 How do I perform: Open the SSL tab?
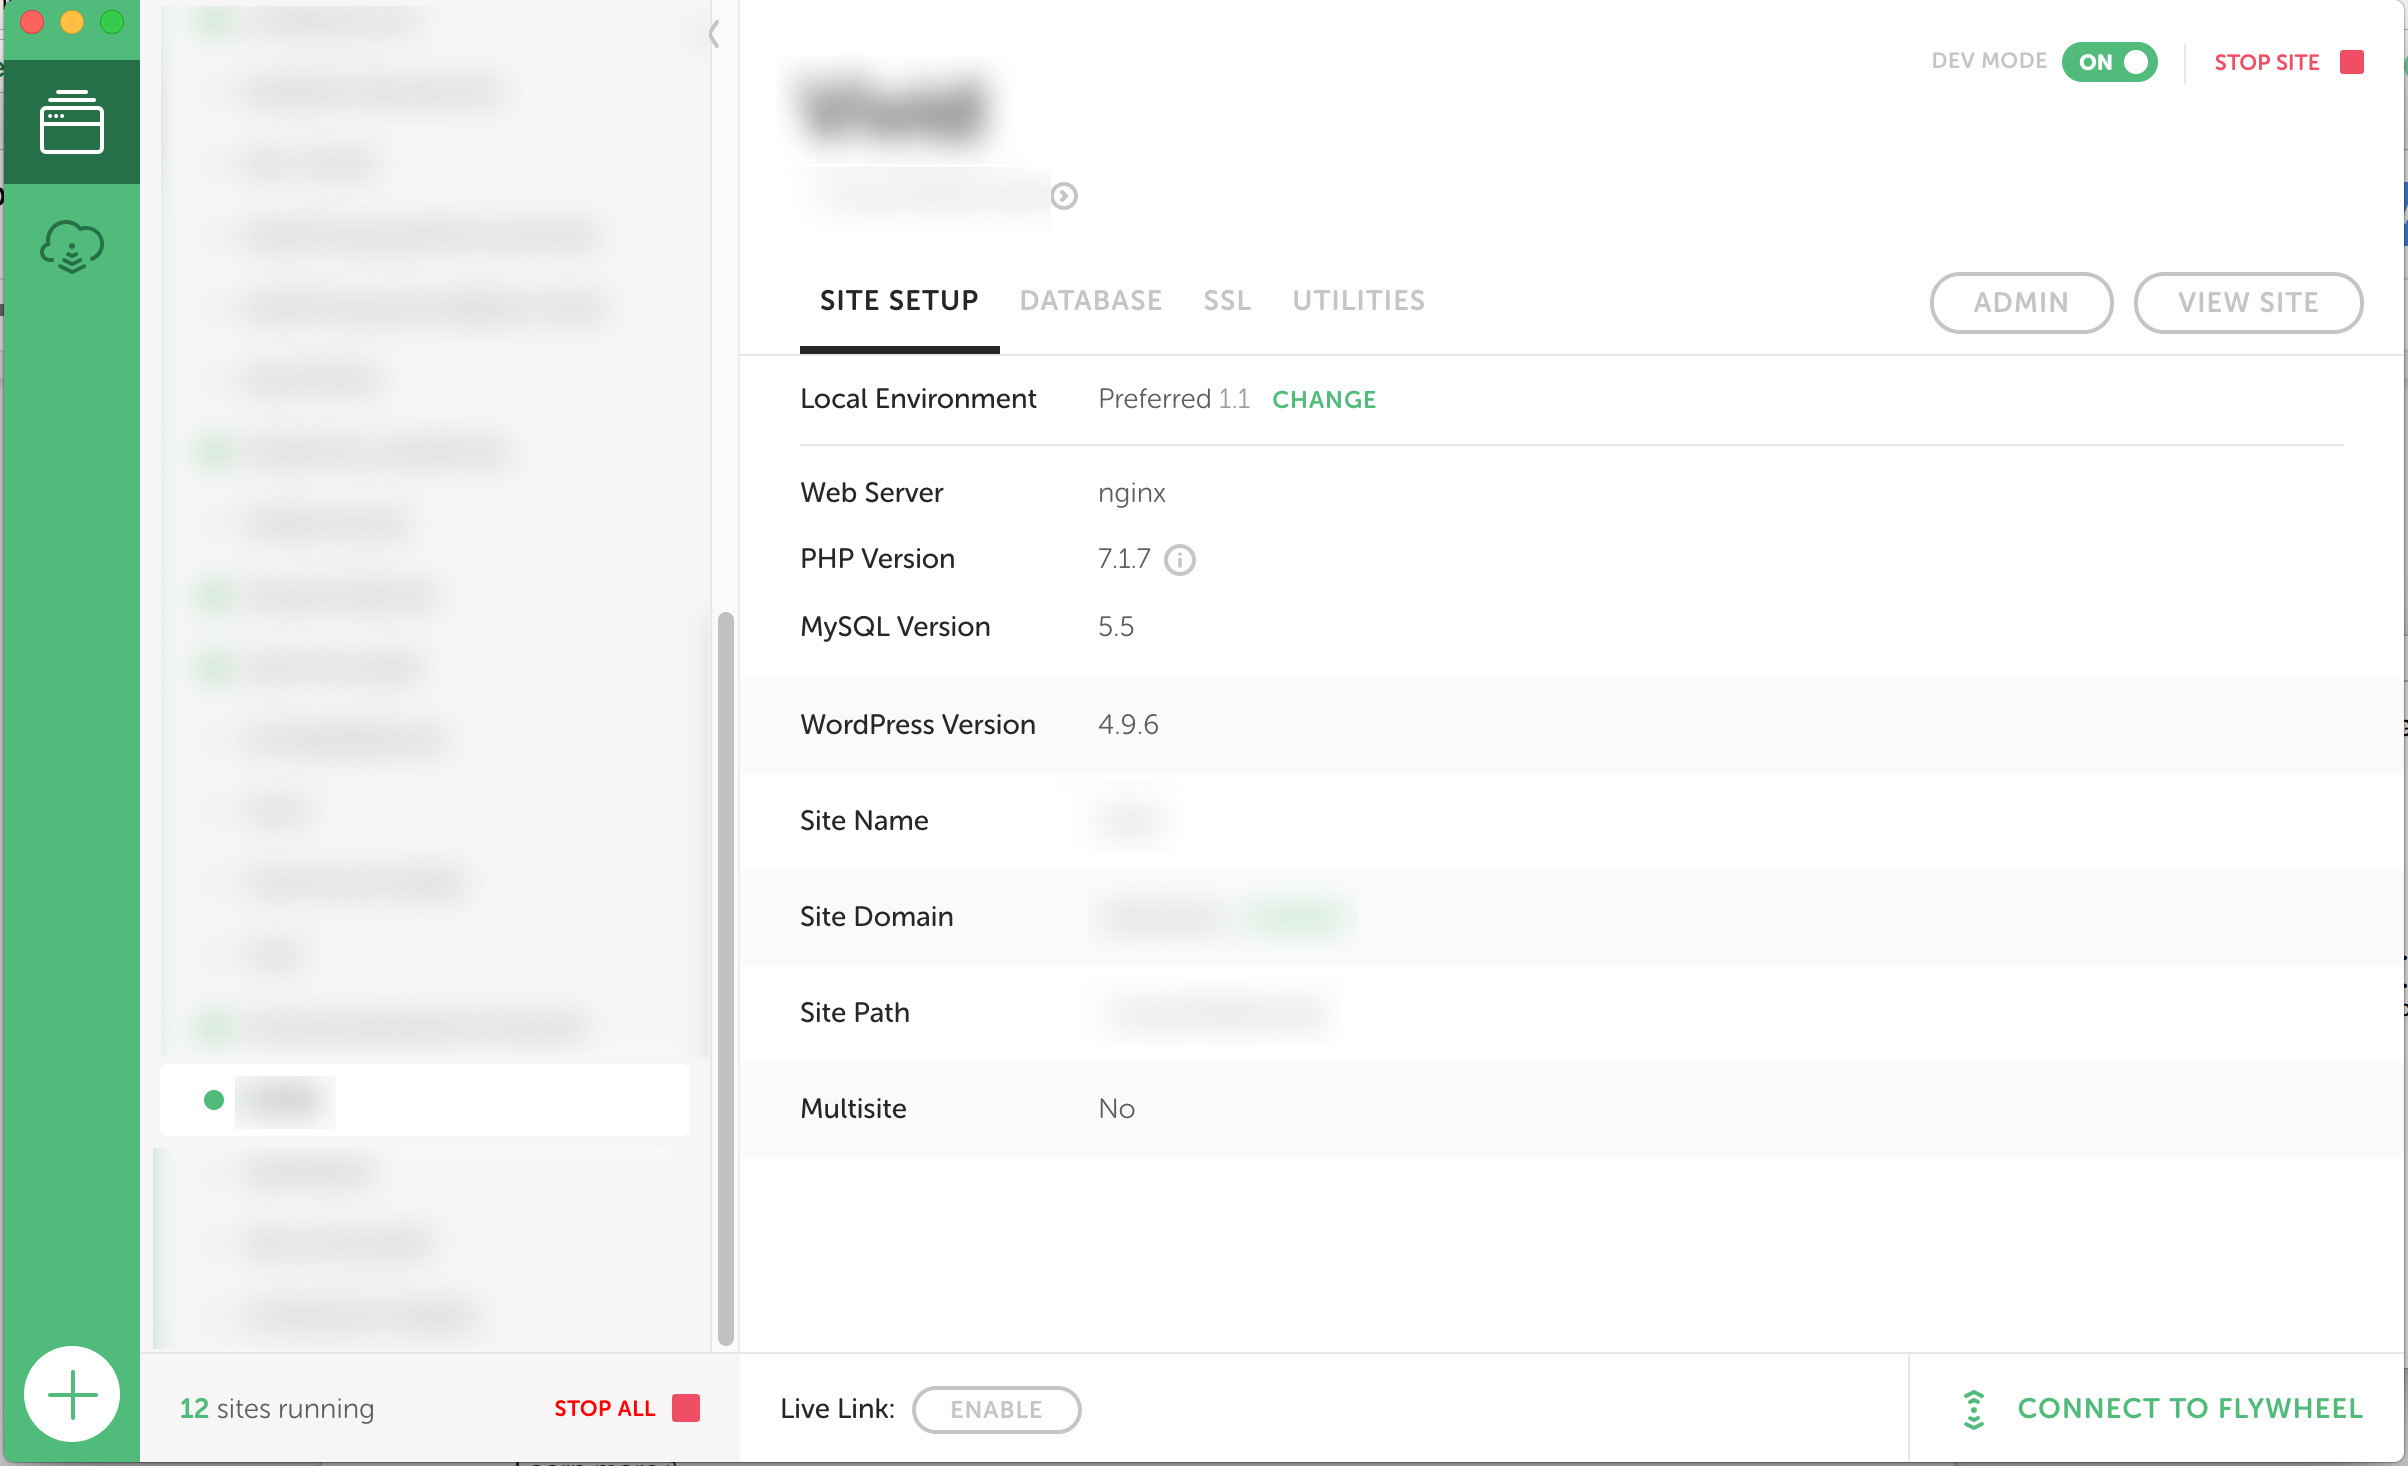pyautogui.click(x=1227, y=300)
